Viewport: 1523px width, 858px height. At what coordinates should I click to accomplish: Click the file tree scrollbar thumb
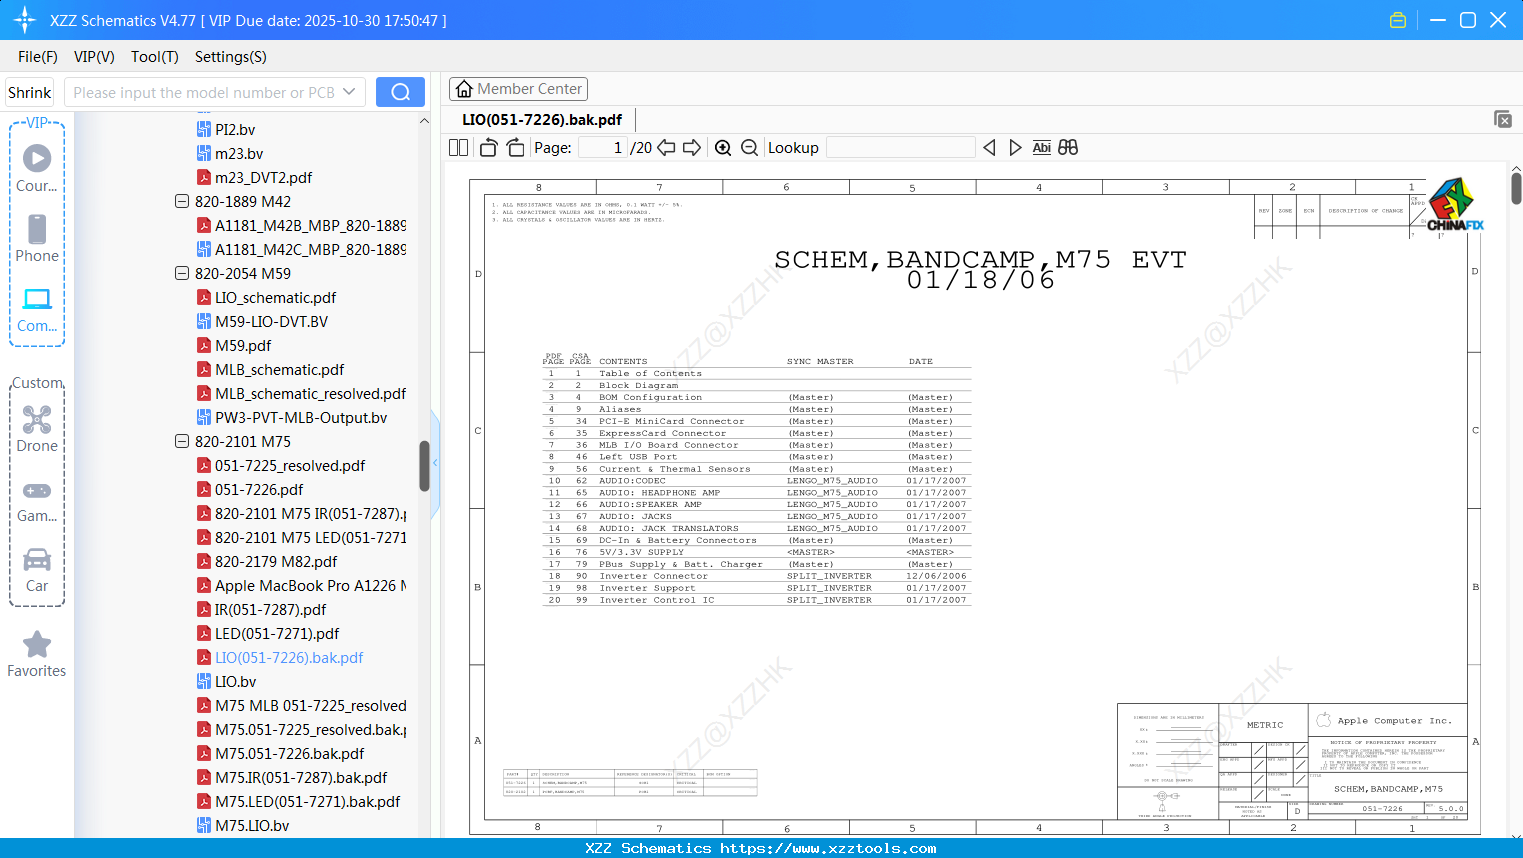point(424,466)
